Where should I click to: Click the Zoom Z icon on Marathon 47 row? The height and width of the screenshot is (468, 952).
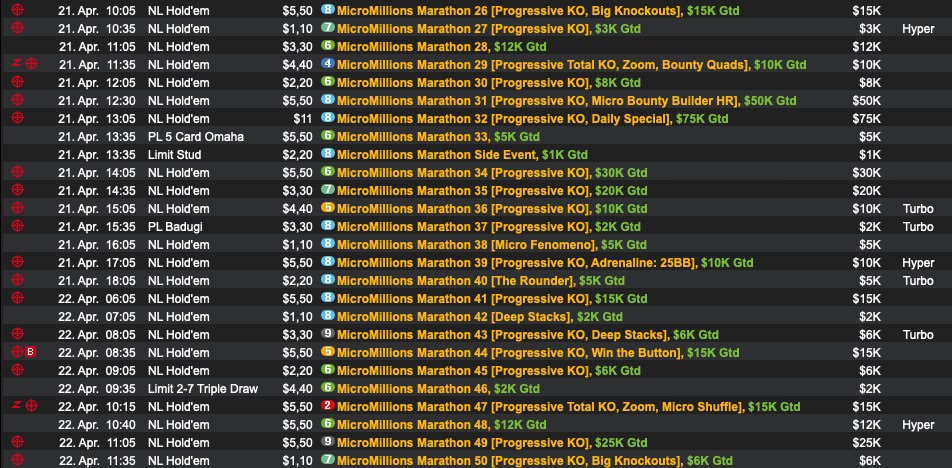17,406
